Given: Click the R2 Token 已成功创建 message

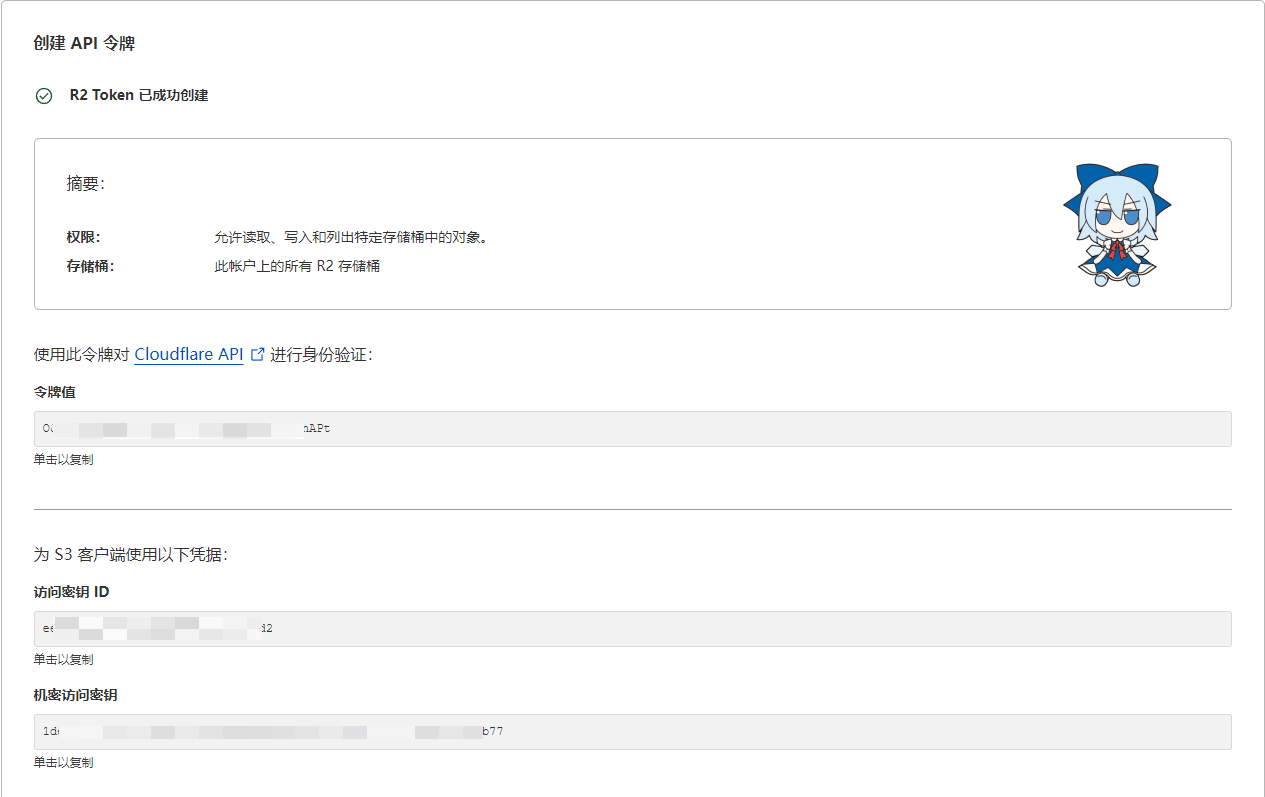Looking at the screenshot, I should click(x=139, y=96).
